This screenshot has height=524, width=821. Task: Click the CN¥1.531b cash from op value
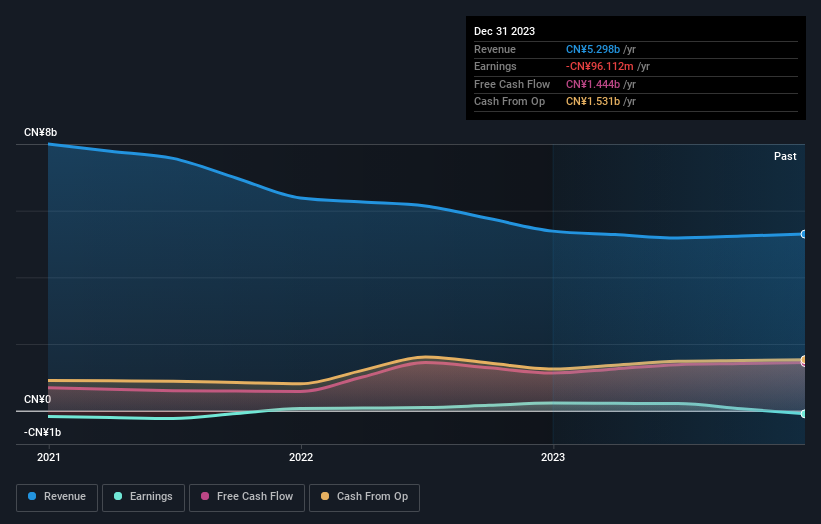pyautogui.click(x=593, y=102)
